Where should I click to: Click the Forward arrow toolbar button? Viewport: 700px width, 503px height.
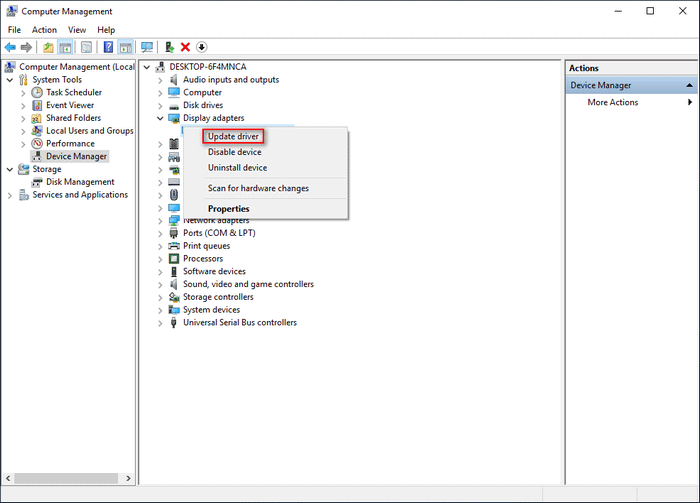pos(26,47)
